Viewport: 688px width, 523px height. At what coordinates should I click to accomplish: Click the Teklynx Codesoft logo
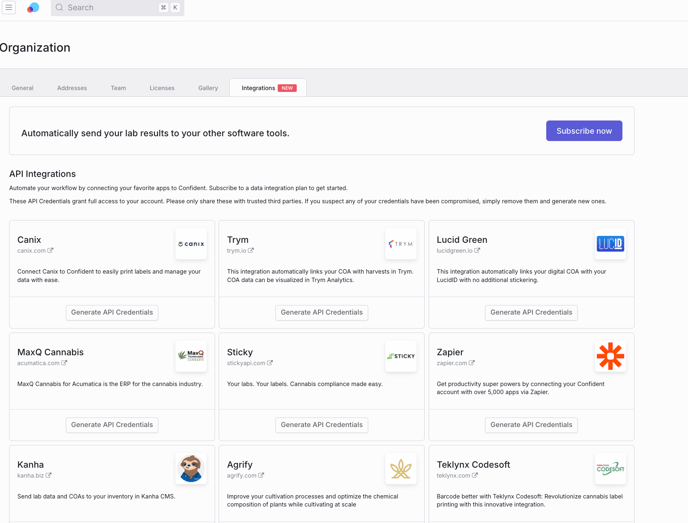point(610,469)
